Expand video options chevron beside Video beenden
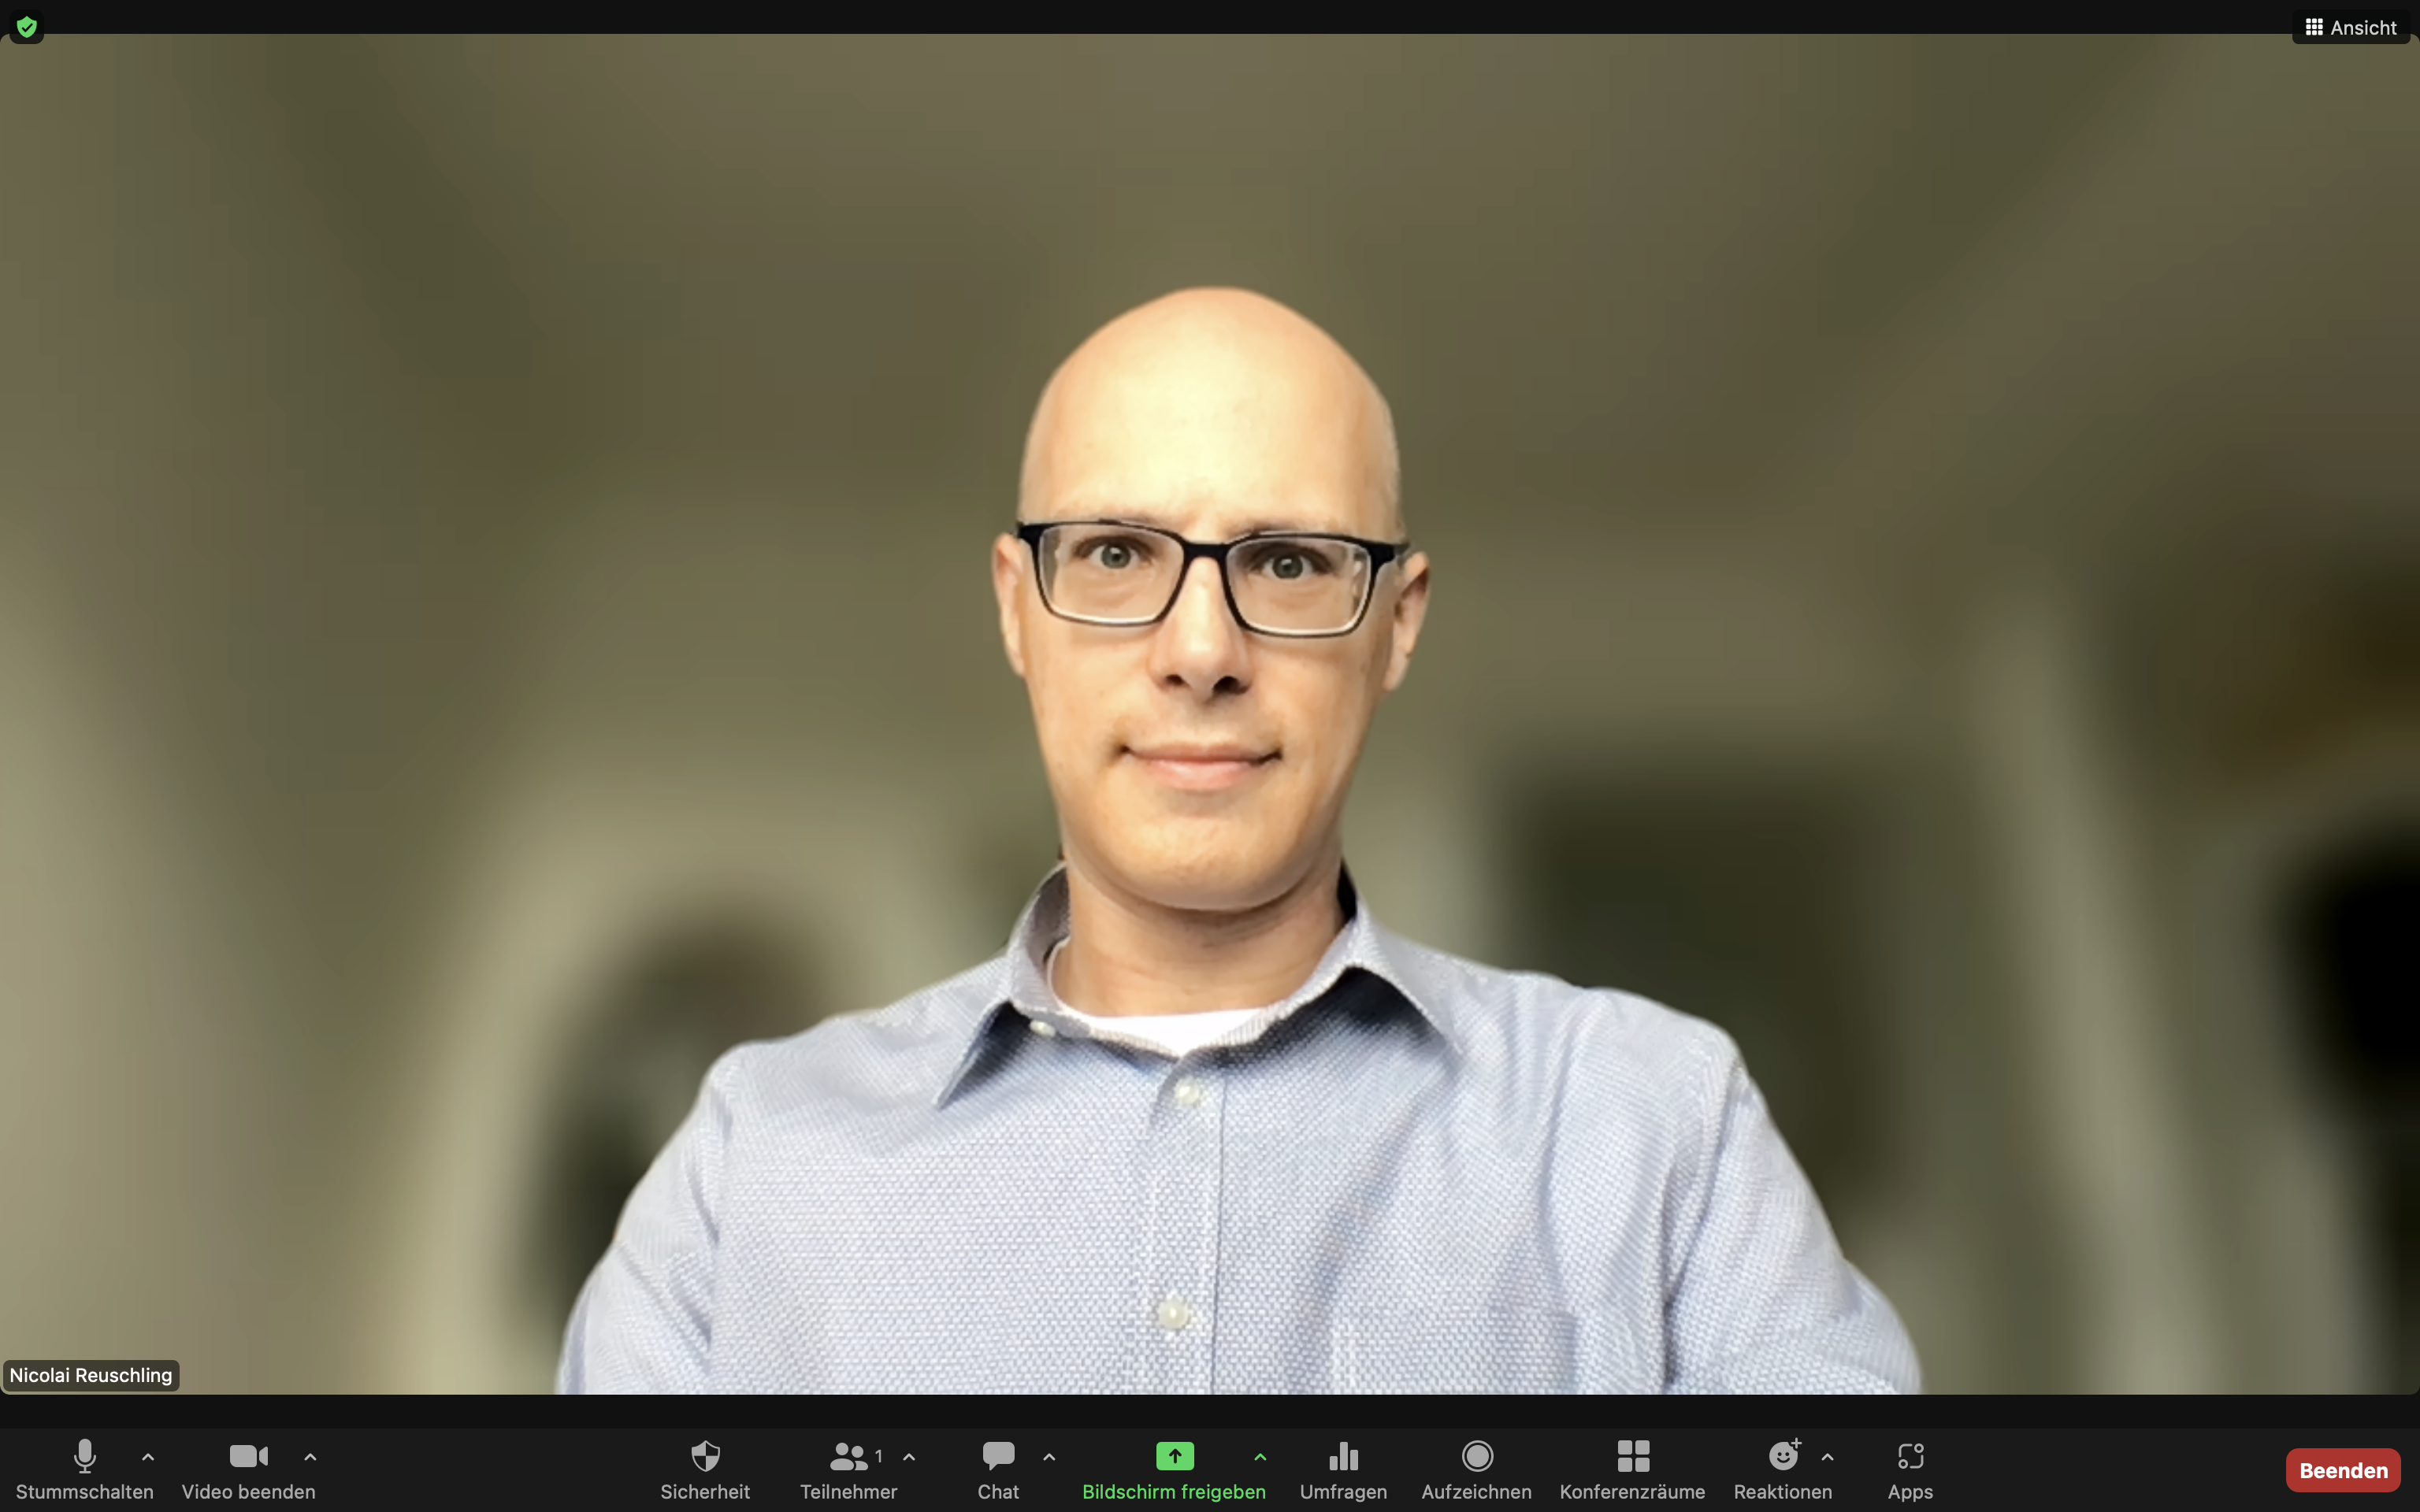The height and width of the screenshot is (1512, 2420). coord(310,1457)
